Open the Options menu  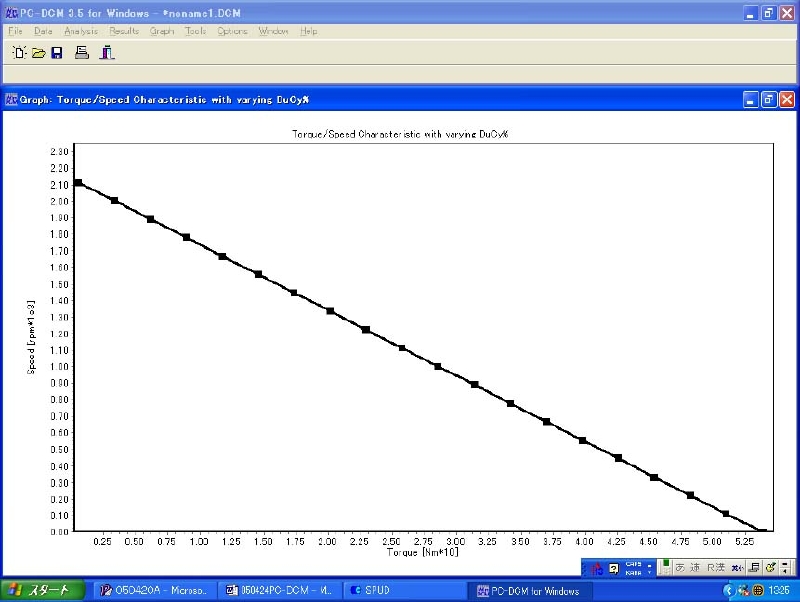point(232,31)
